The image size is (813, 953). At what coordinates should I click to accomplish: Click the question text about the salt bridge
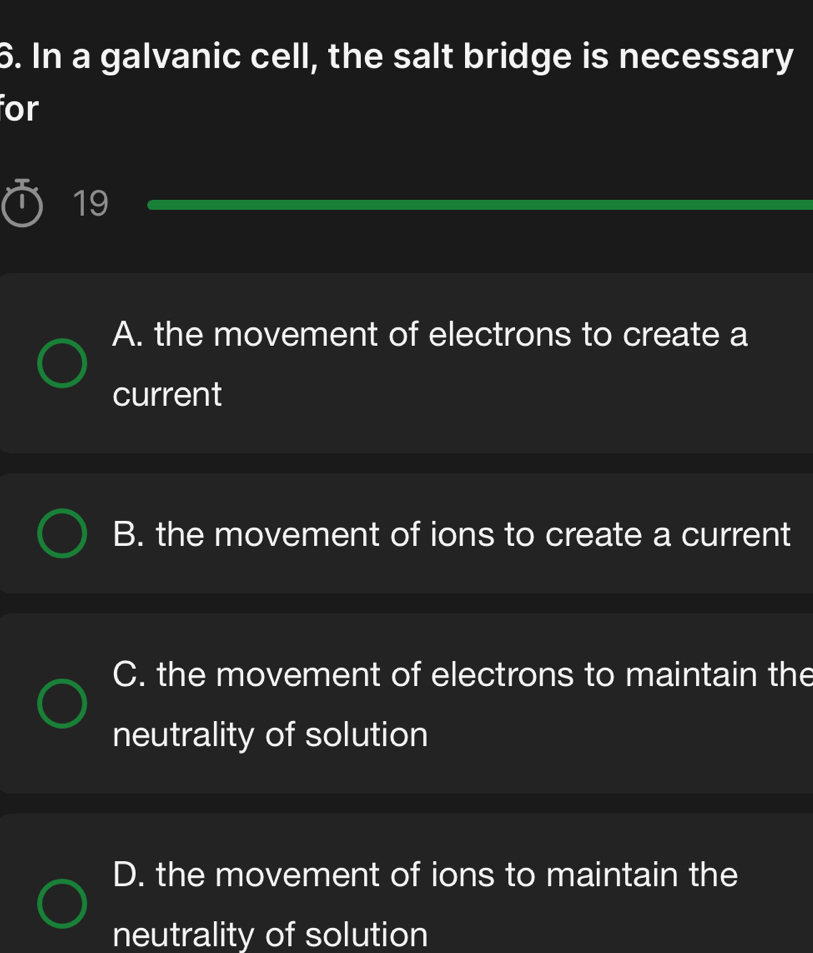[x=400, y=80]
